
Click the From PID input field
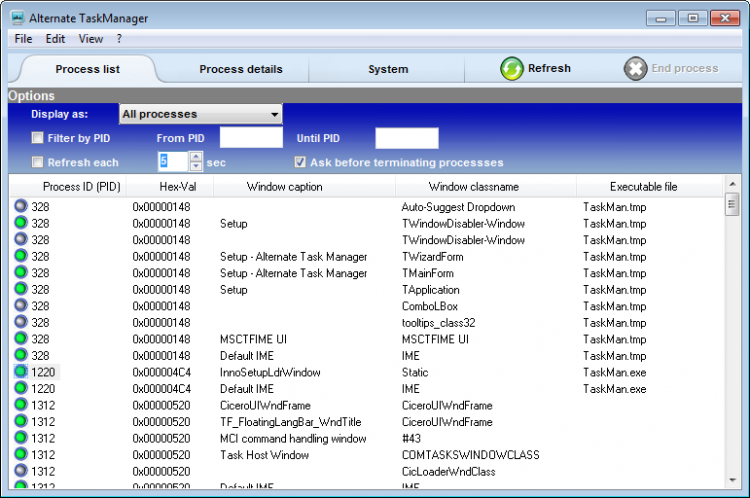click(251, 138)
